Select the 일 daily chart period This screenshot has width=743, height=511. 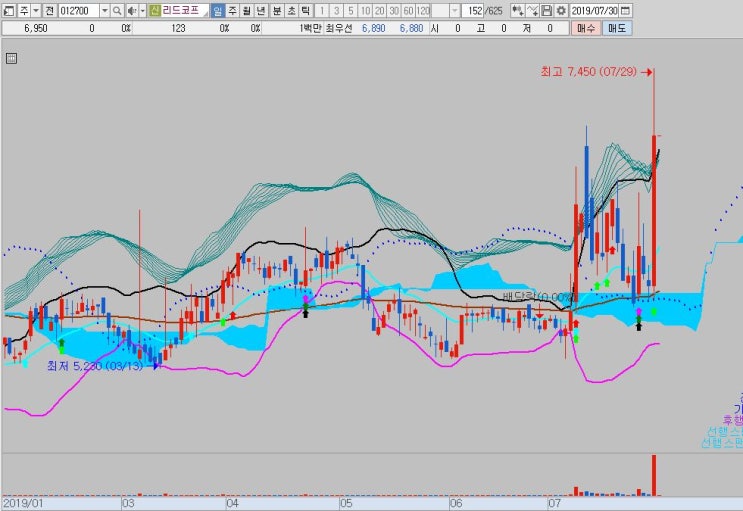(x=217, y=10)
